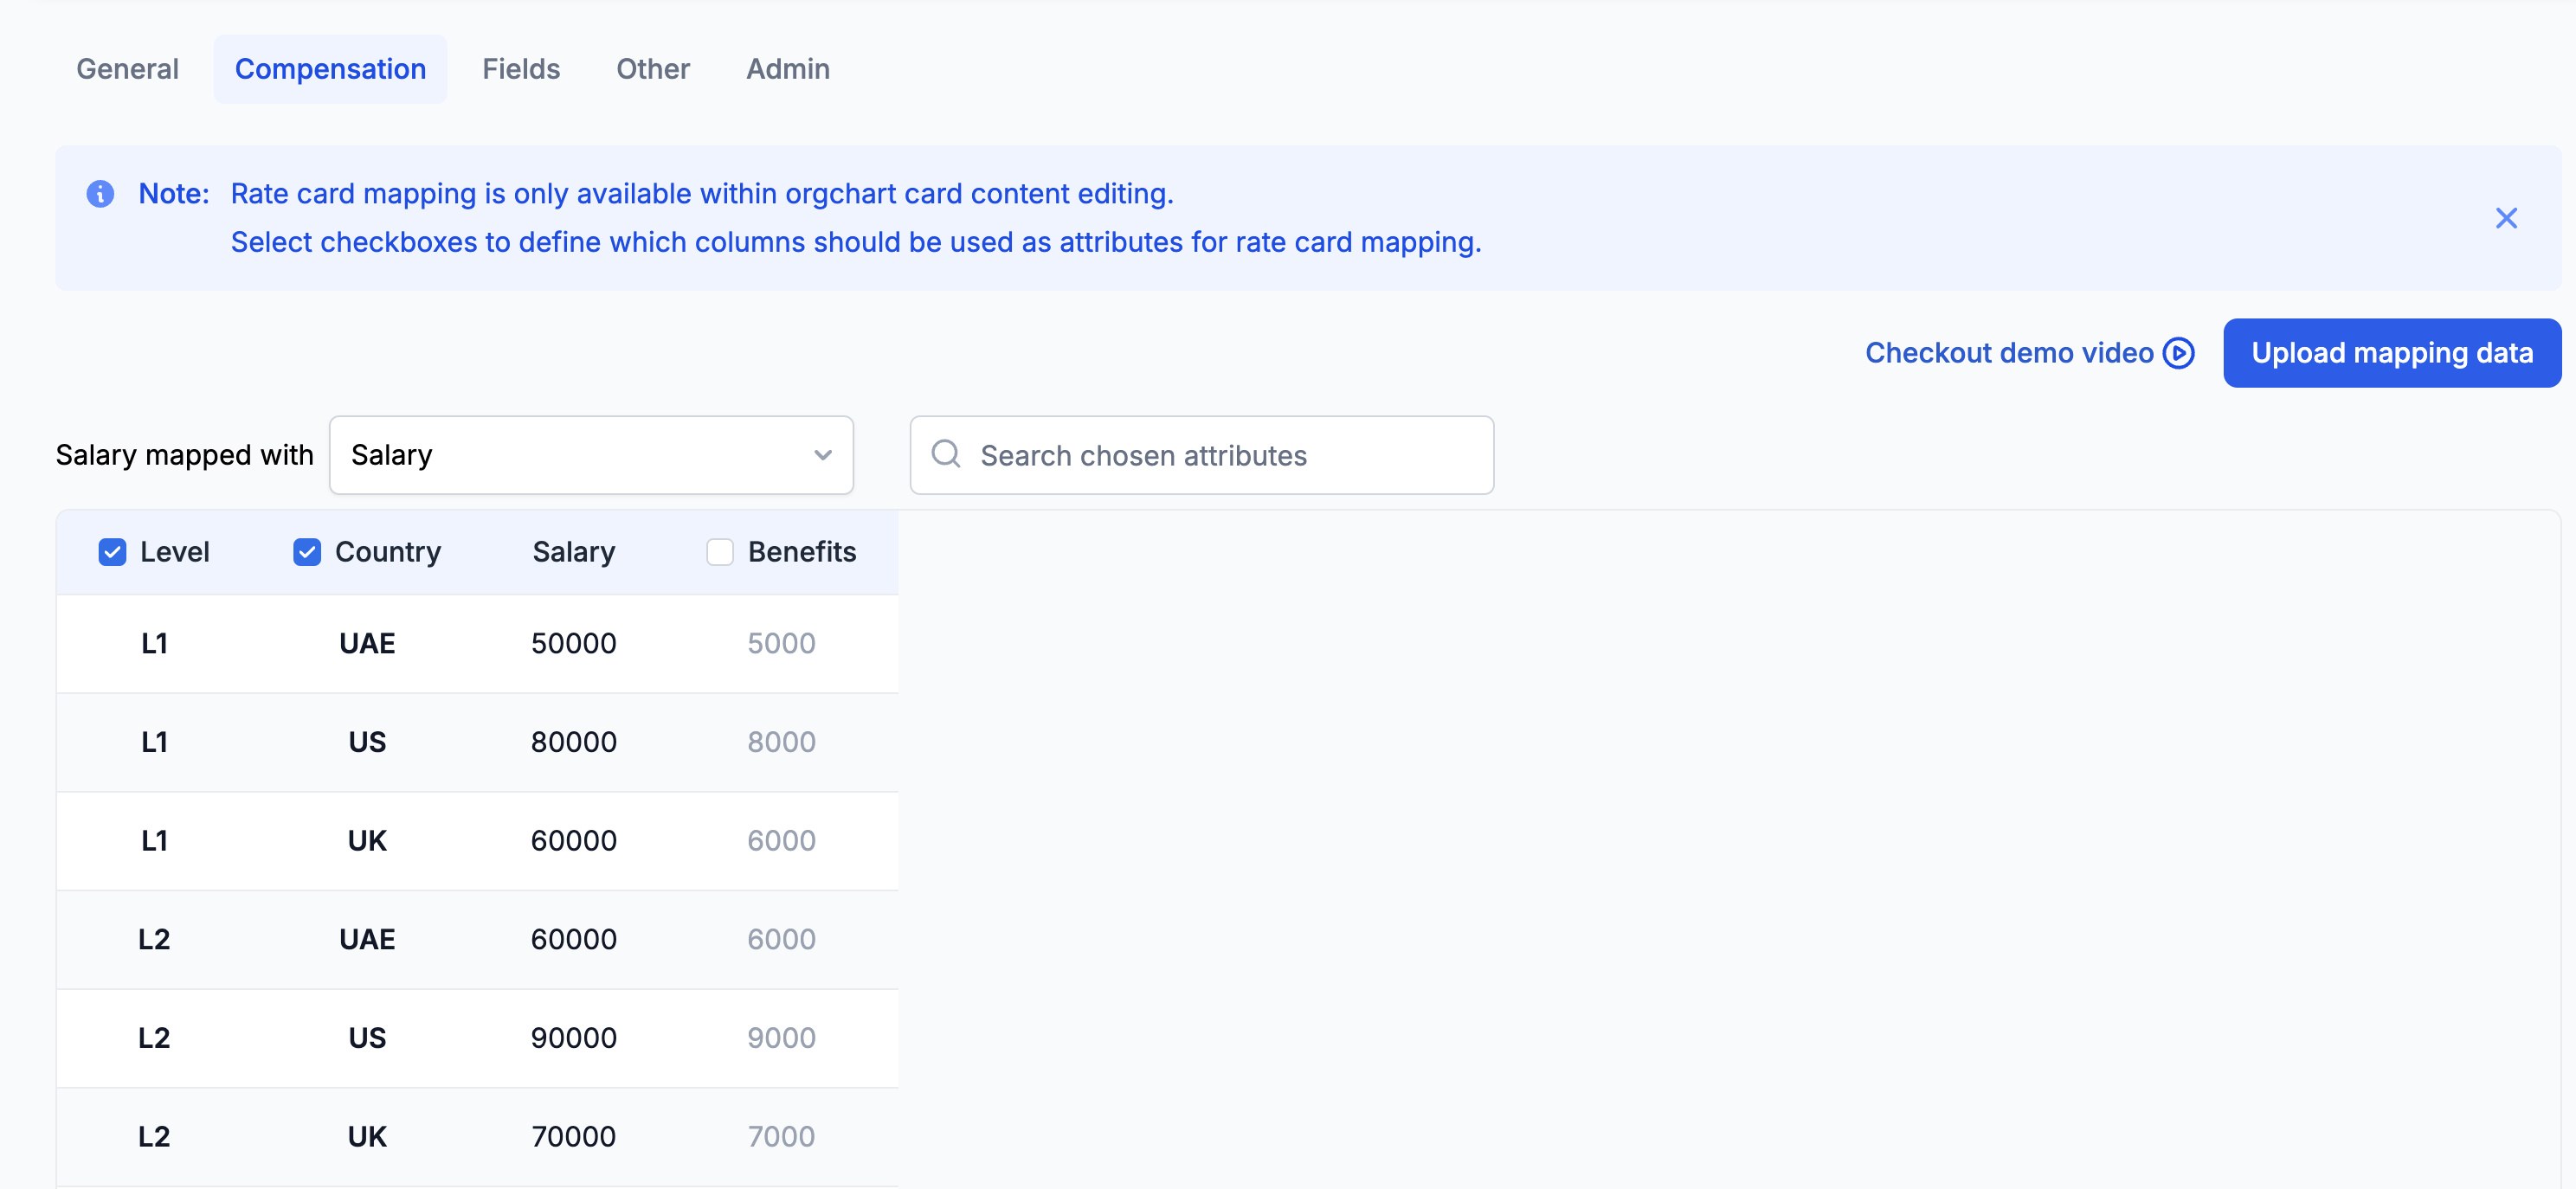The image size is (2576, 1189).
Task: Uncheck the Country column checkbox
Action: [307, 552]
